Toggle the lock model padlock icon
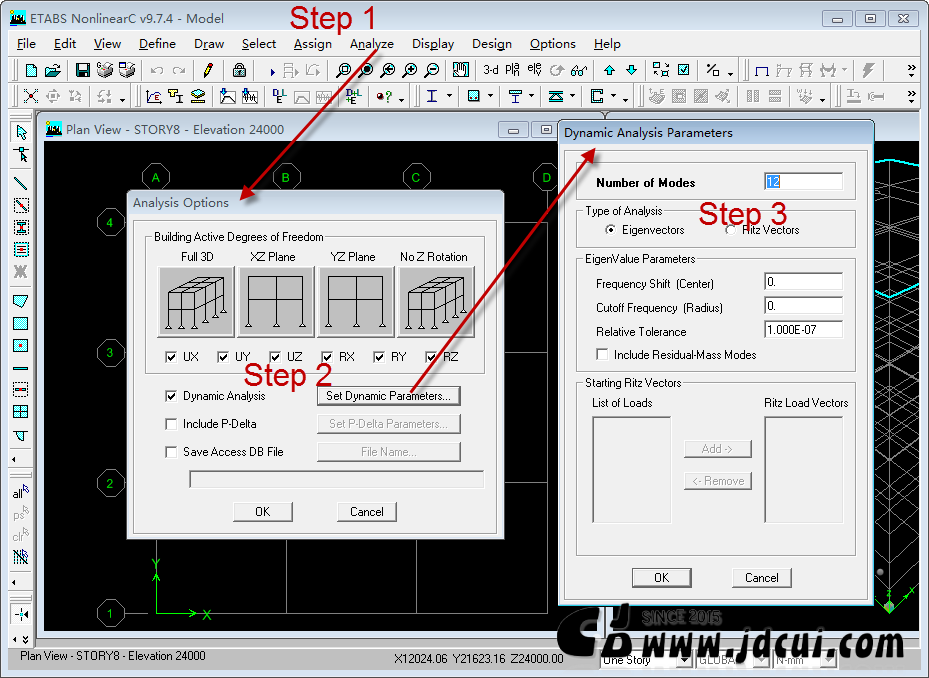Image resolution: width=929 pixels, height=678 pixels. 239,71
